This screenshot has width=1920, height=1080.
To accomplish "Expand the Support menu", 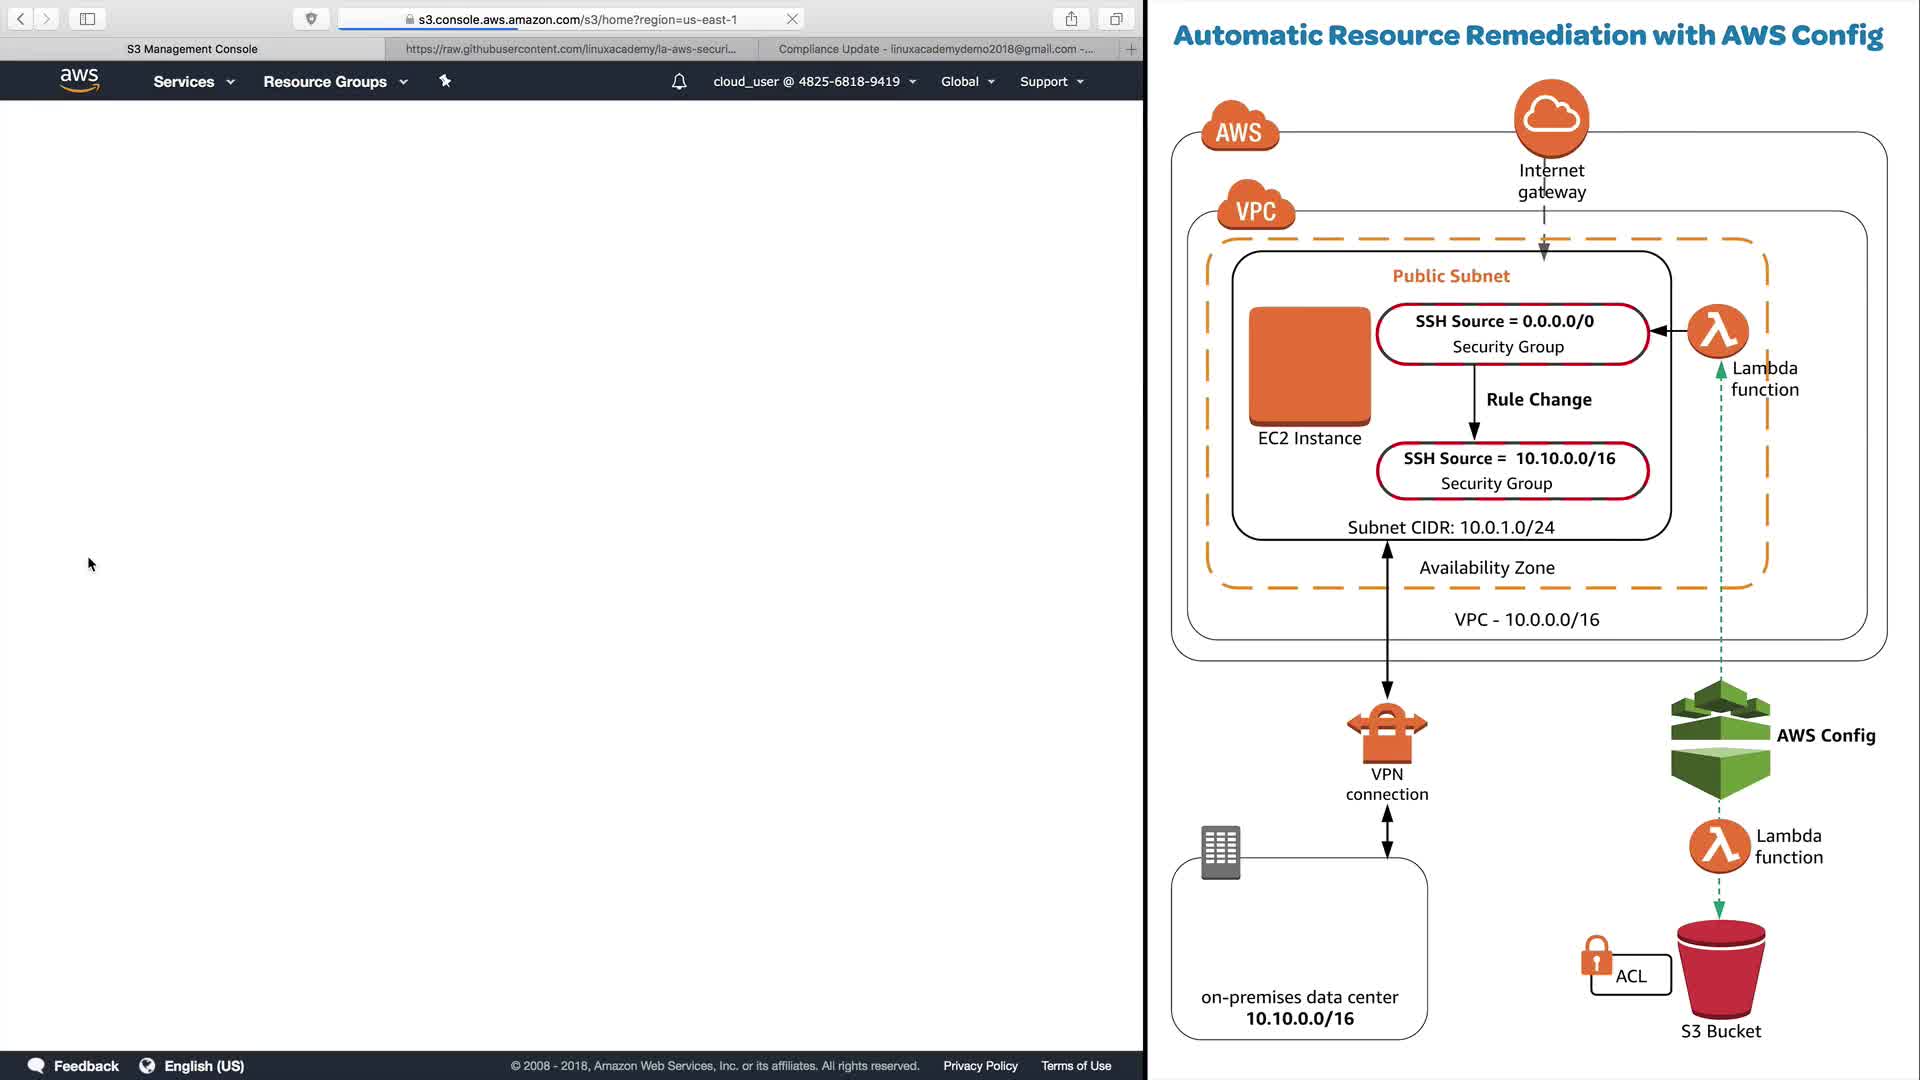I will [x=1051, y=82].
